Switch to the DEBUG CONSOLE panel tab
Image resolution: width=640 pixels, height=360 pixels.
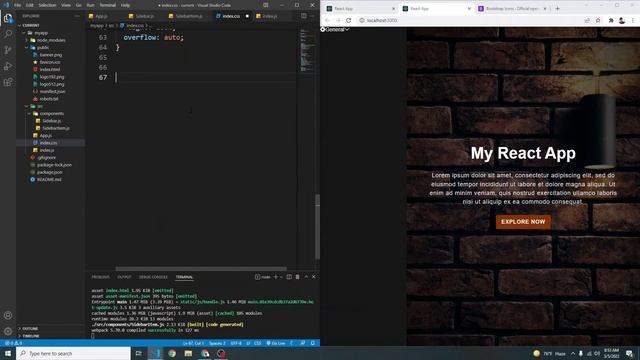[x=153, y=277]
